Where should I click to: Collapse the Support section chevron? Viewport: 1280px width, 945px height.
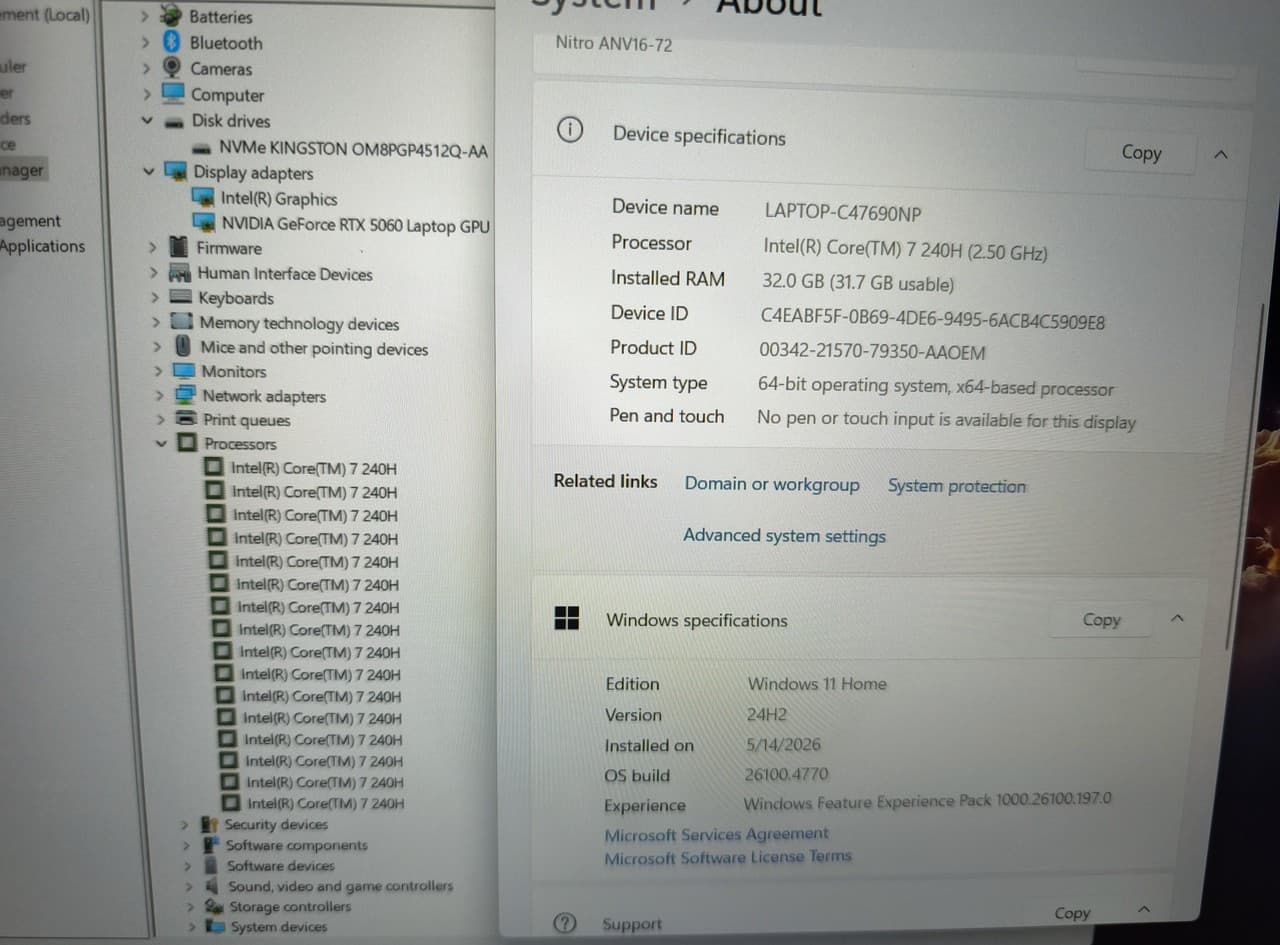point(1144,909)
